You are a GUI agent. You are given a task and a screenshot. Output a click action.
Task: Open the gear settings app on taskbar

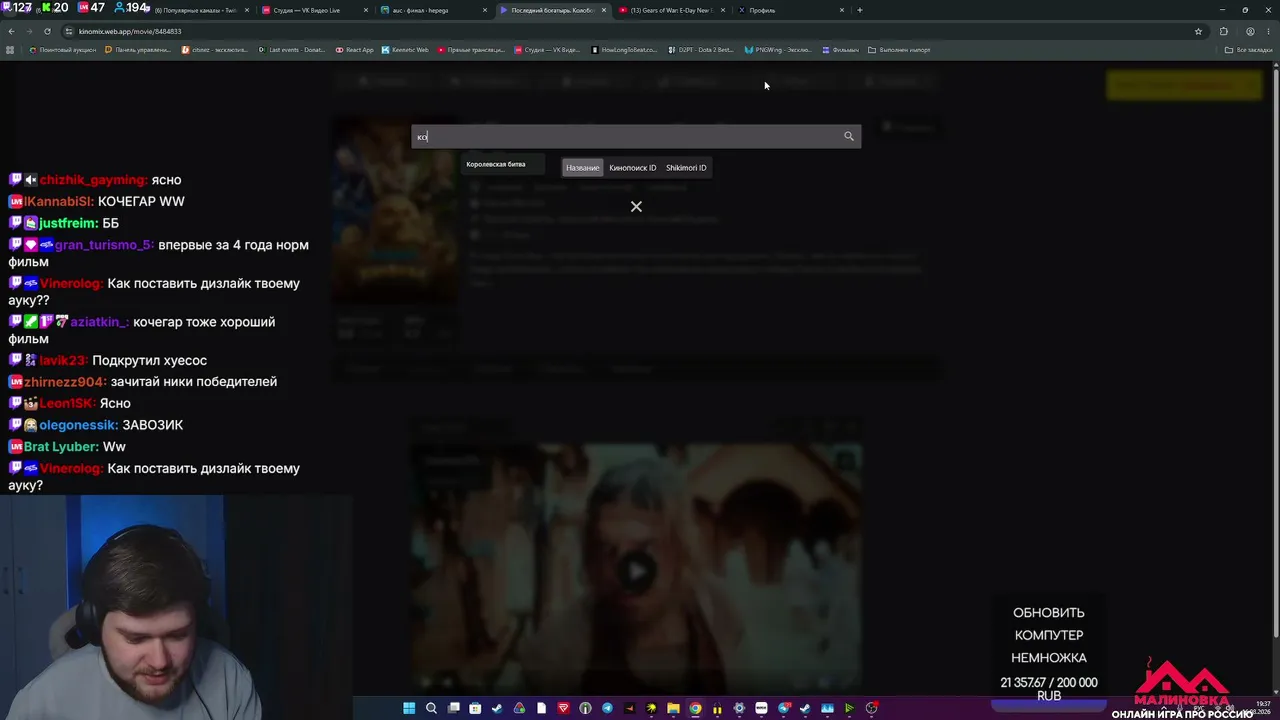coord(739,709)
